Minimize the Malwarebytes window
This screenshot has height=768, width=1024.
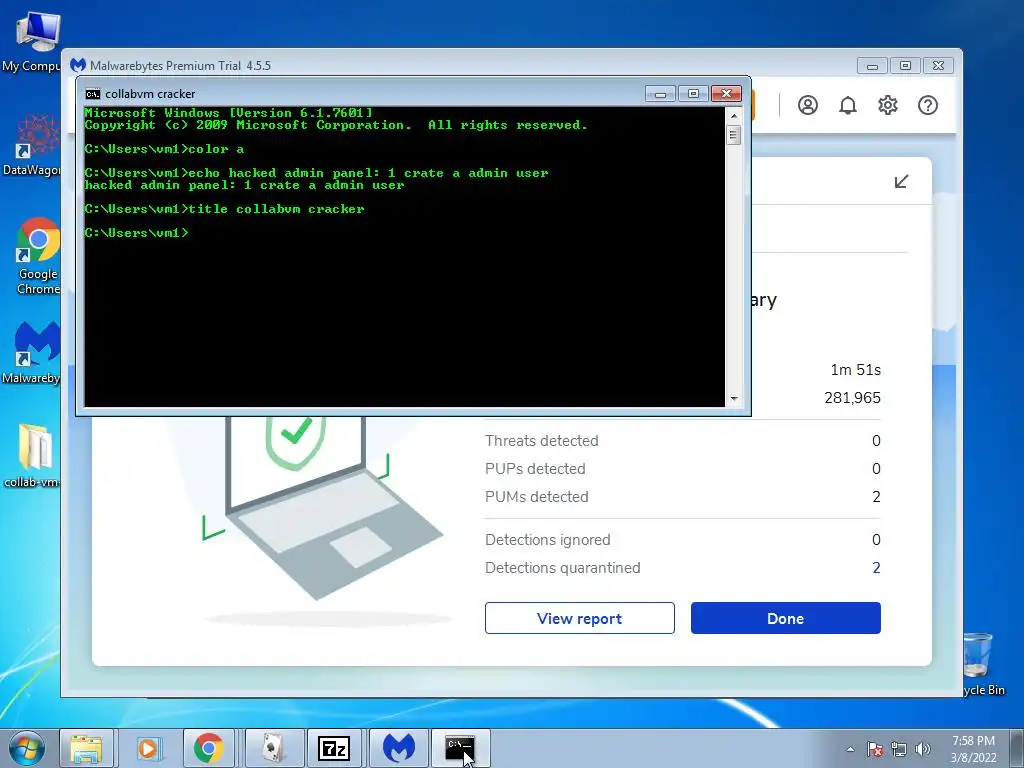click(872, 66)
